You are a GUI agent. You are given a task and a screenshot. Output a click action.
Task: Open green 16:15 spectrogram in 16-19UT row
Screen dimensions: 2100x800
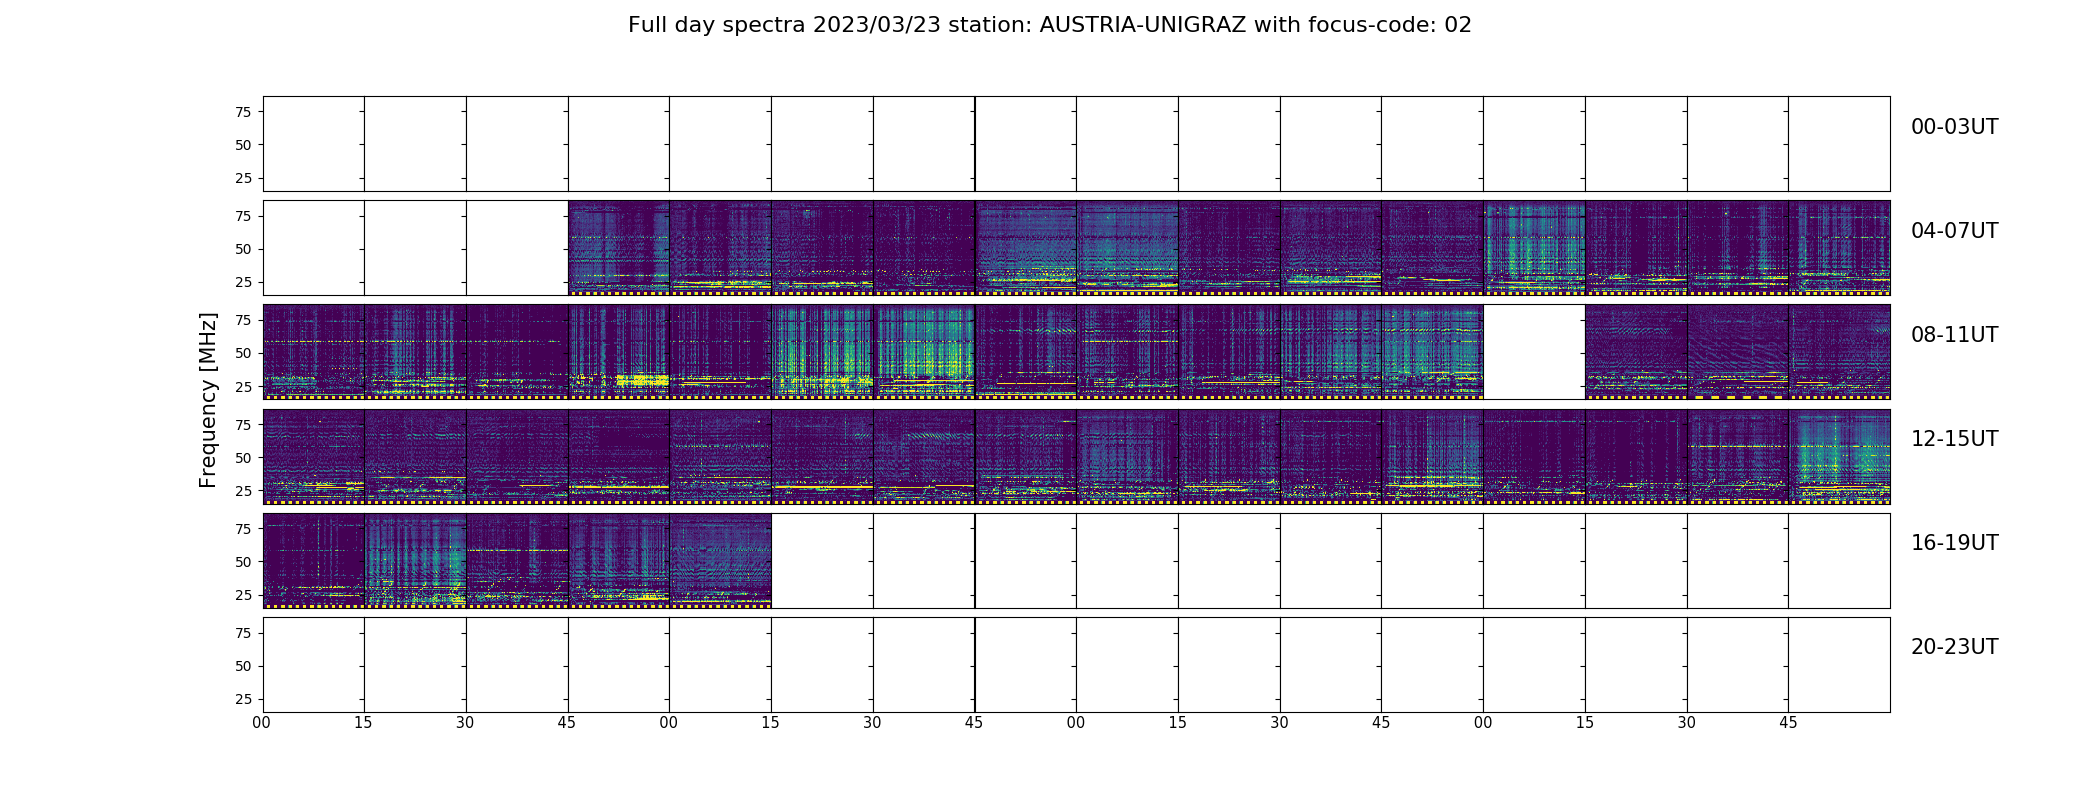pyautogui.click(x=415, y=560)
